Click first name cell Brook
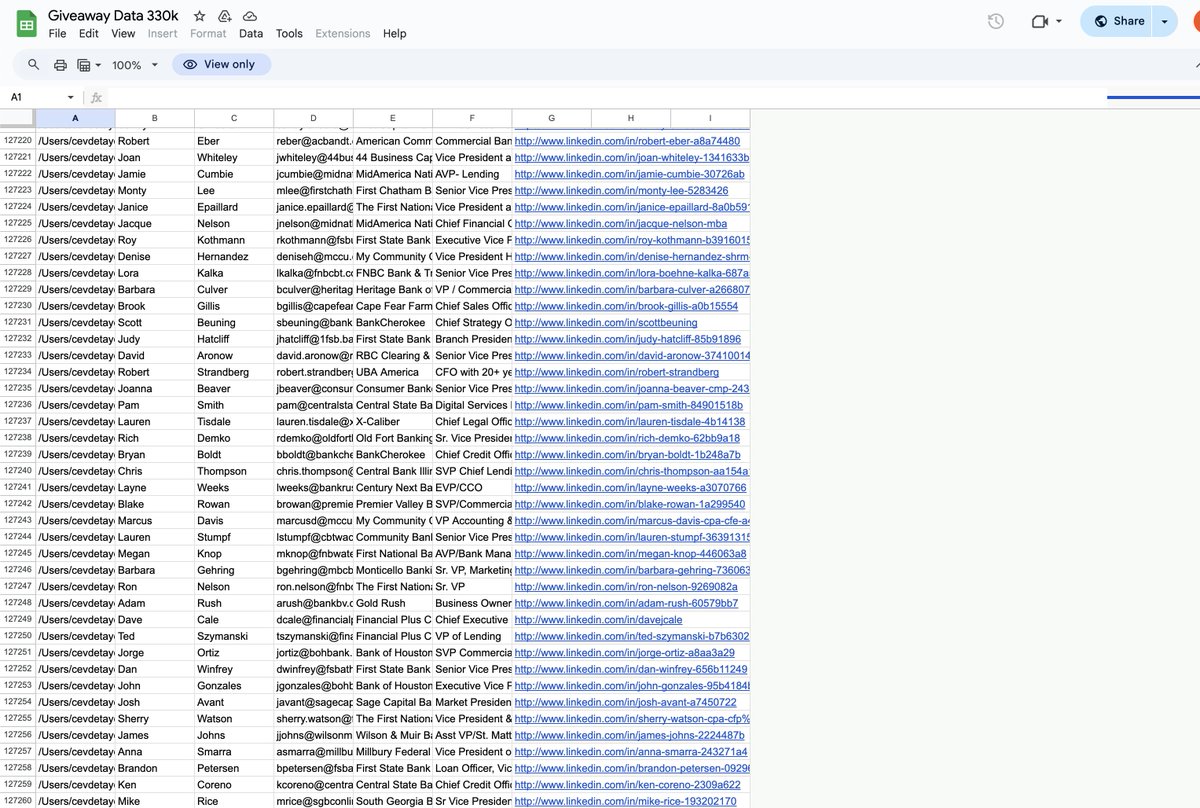The image size is (1200, 808). [155, 306]
